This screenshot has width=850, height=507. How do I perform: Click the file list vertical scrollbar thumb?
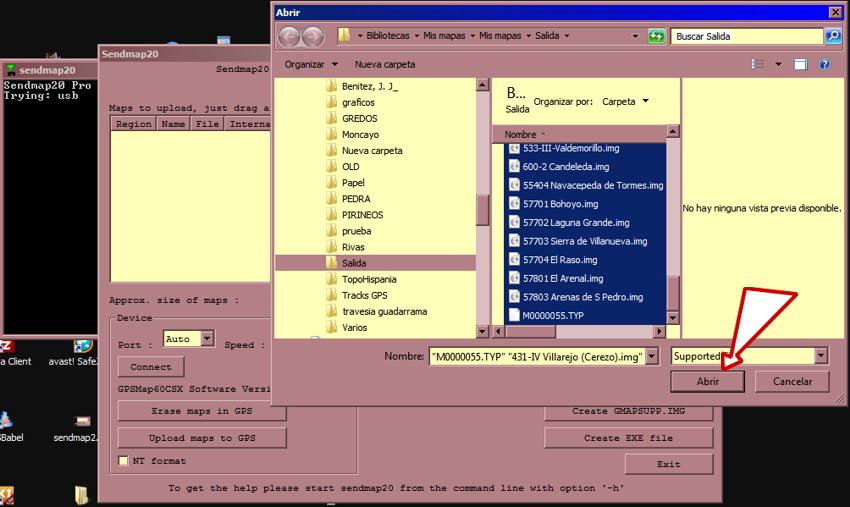[x=673, y=293]
